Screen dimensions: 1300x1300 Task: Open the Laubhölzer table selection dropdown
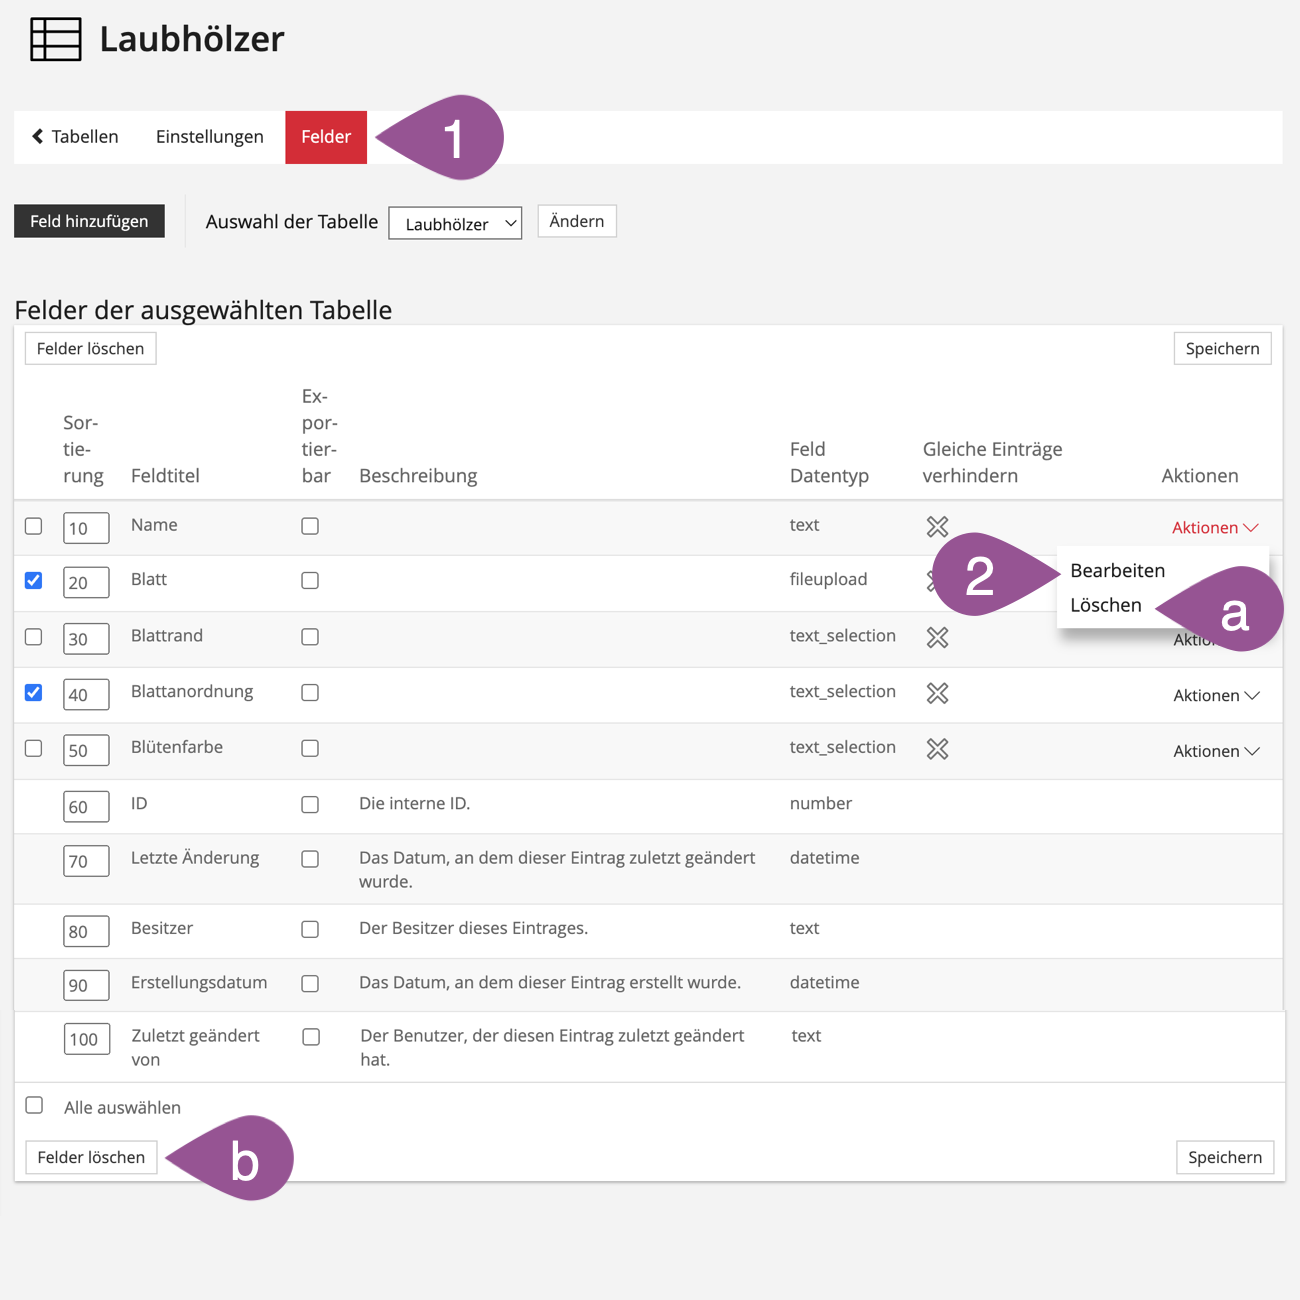click(x=455, y=223)
